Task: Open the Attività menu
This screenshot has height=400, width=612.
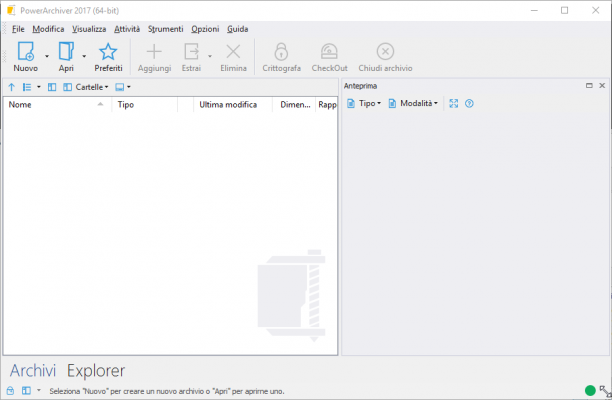Action: click(127, 29)
